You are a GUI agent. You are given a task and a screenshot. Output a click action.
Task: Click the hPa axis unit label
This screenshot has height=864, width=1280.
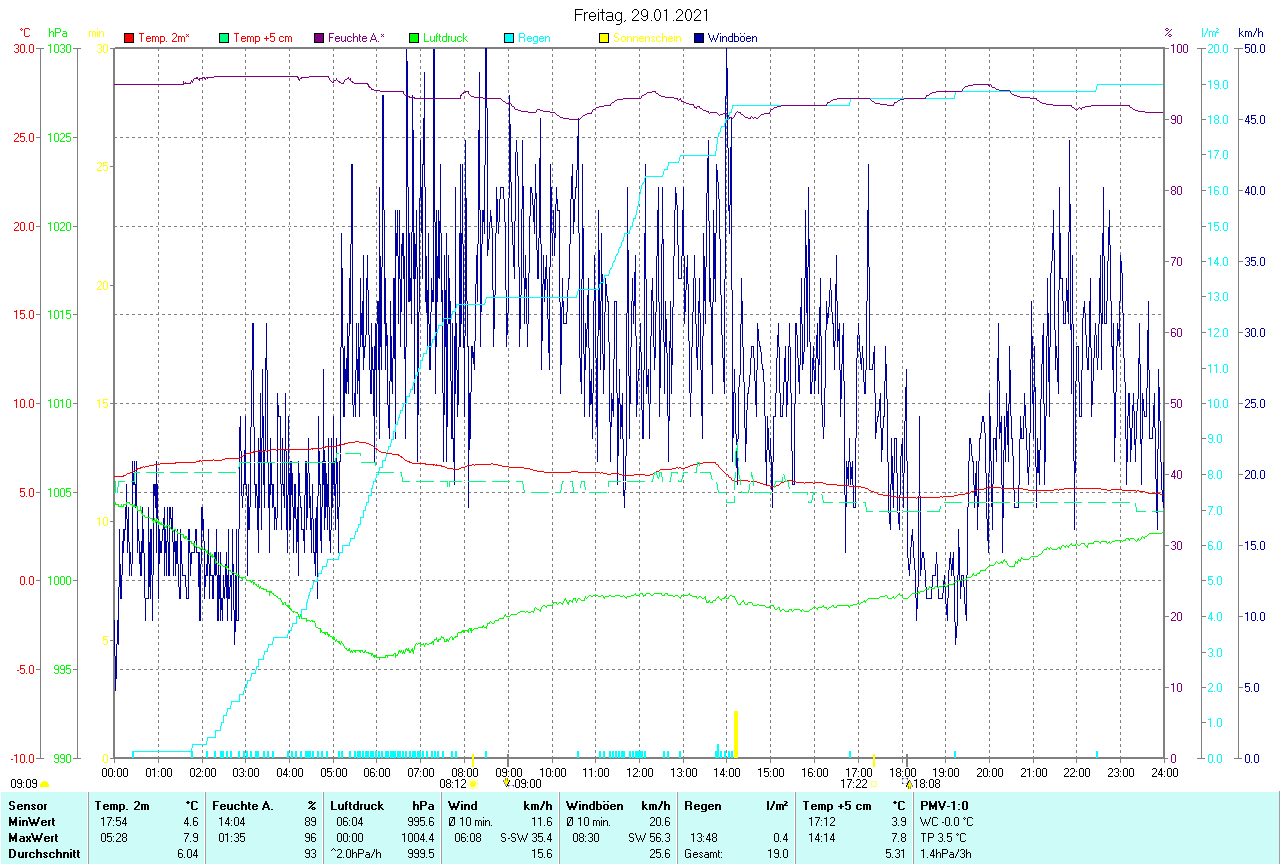pyautogui.click(x=57, y=33)
